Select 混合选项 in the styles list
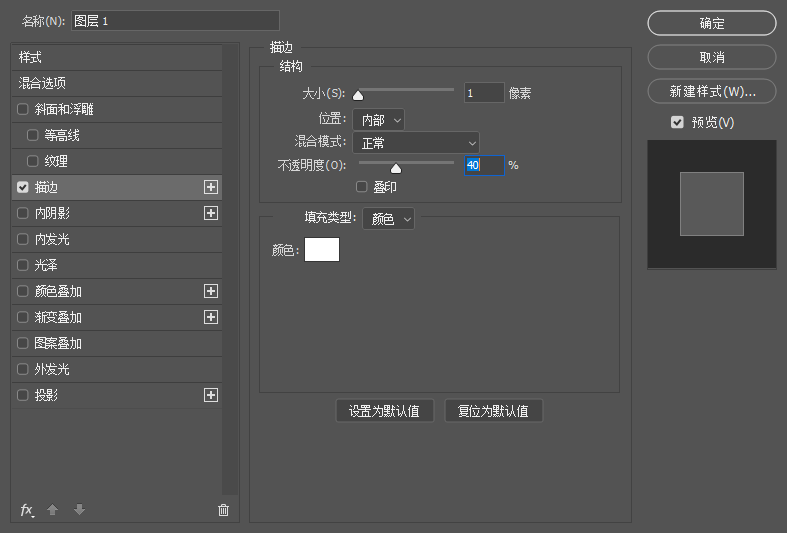The height and width of the screenshot is (533, 787). 116,83
